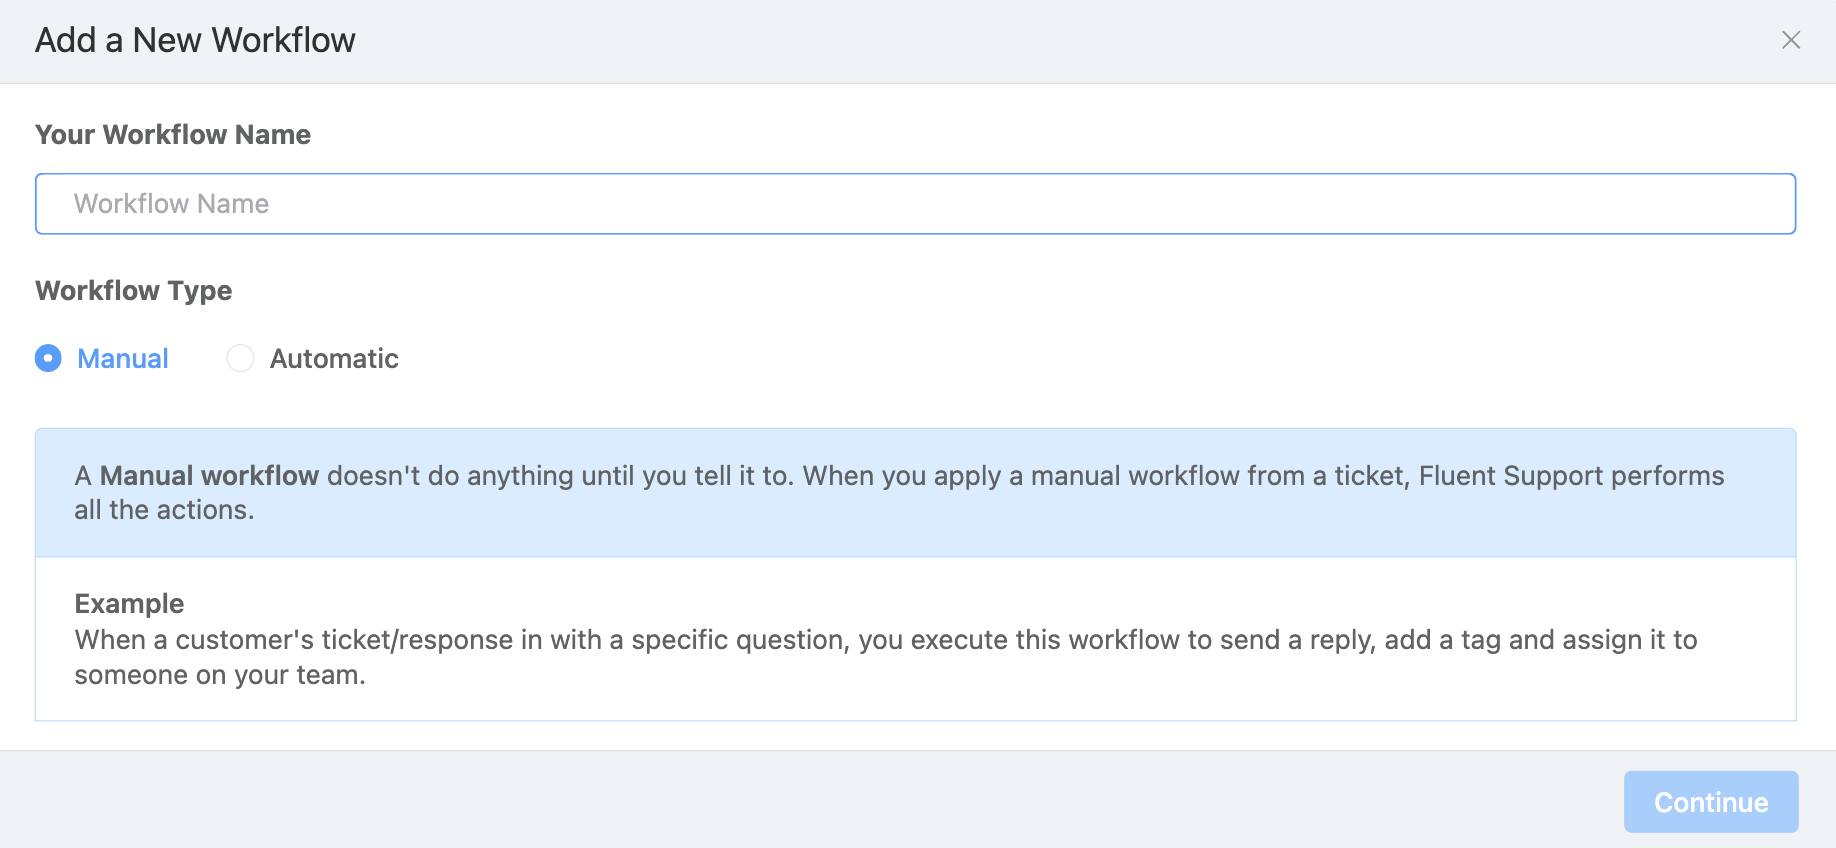
Task: Click the filled blue Manual radio indicator
Action: pos(47,358)
